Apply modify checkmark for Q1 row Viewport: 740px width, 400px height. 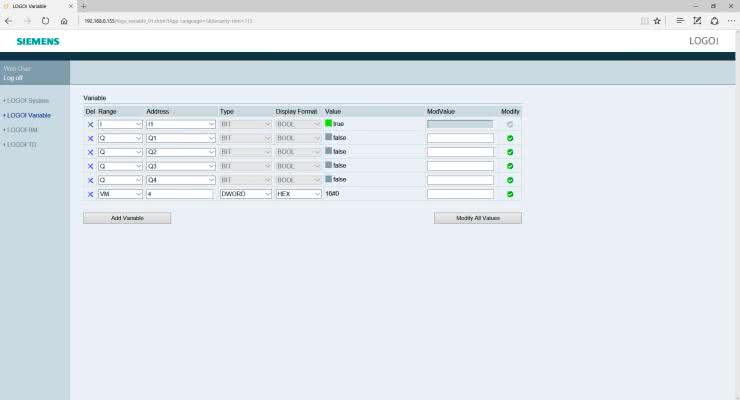pyautogui.click(x=510, y=138)
